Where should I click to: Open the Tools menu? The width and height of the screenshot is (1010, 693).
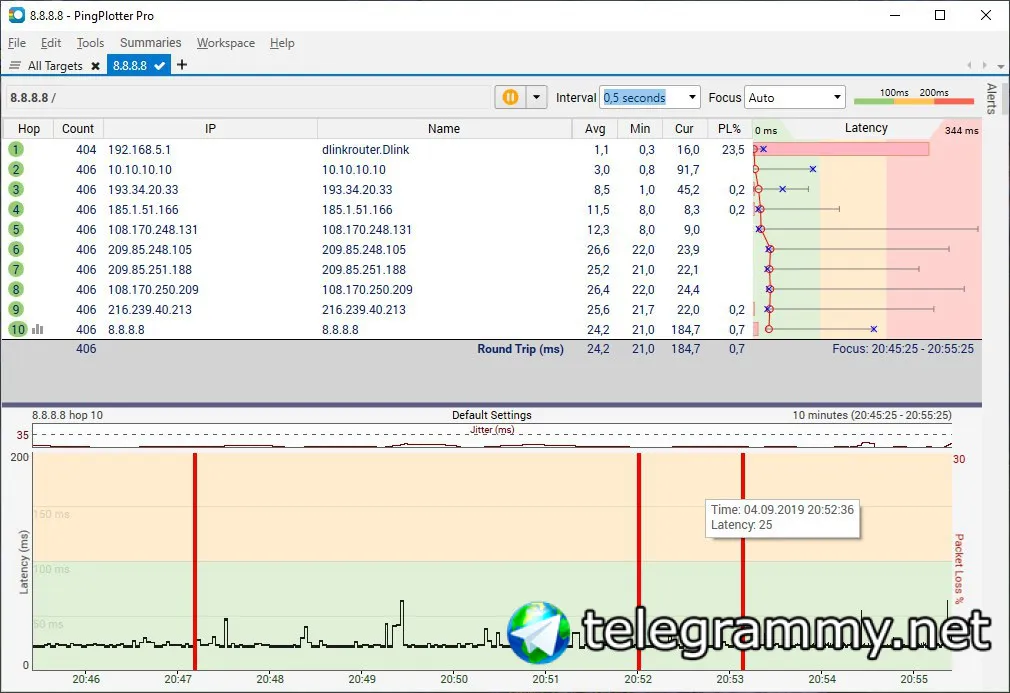click(90, 43)
